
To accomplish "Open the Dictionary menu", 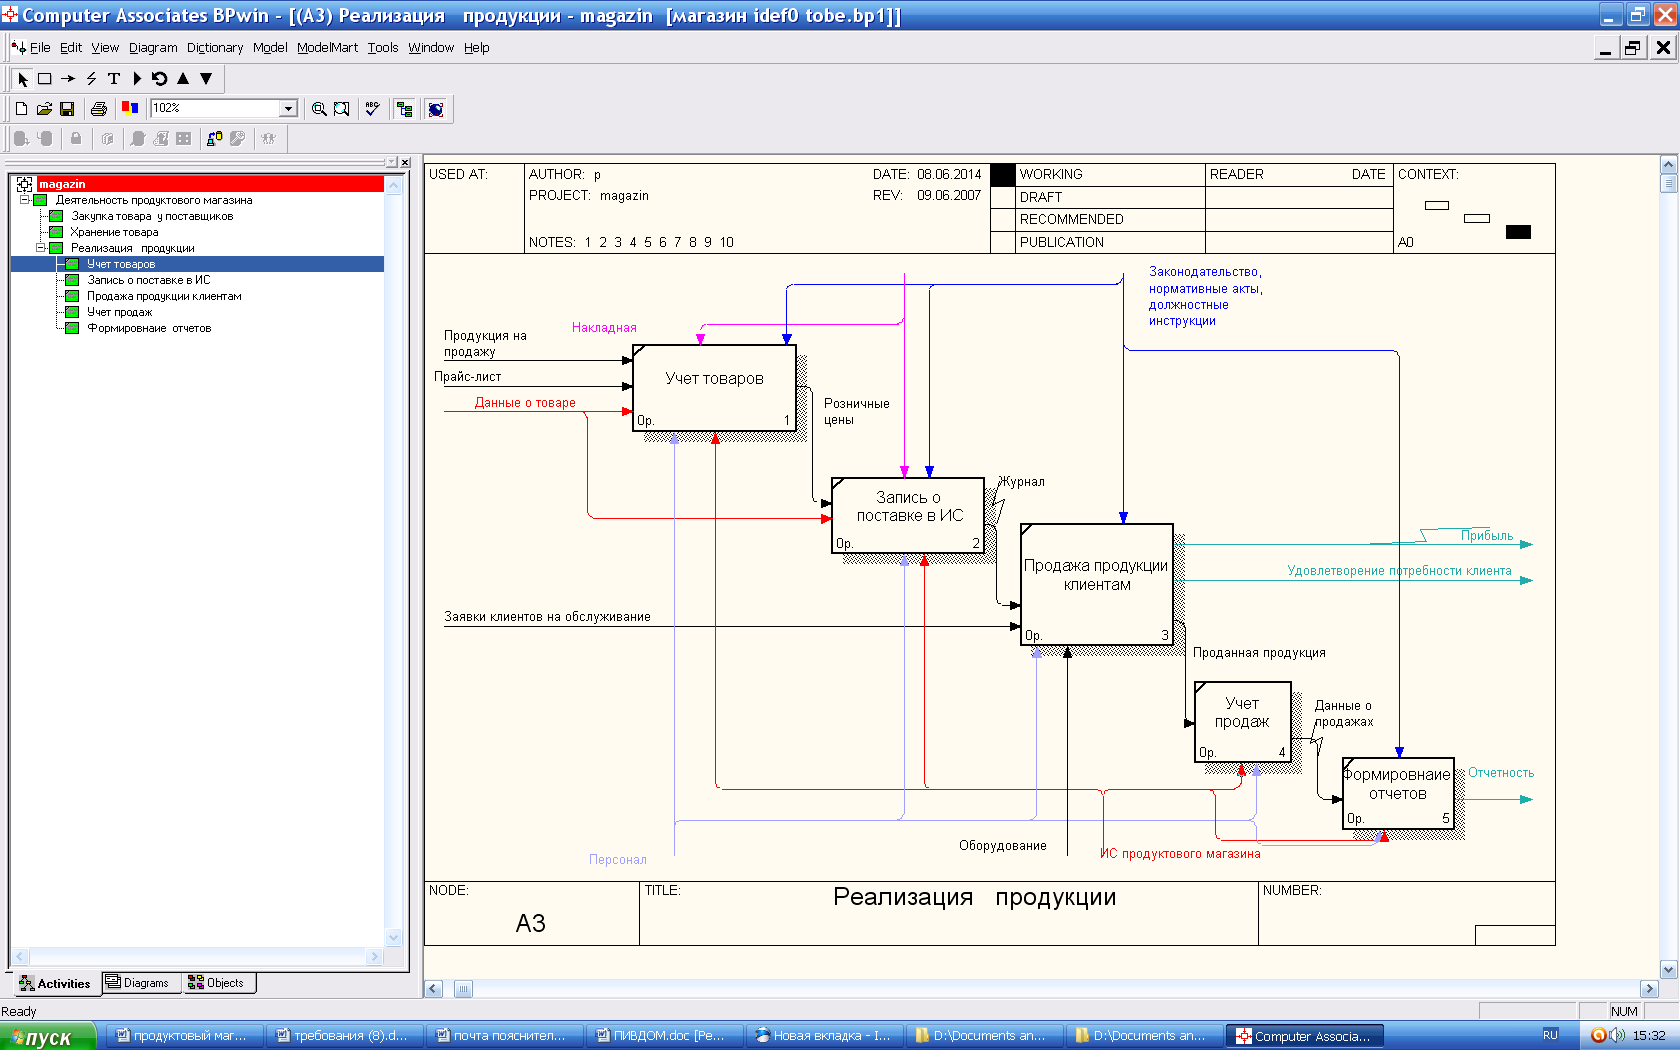I will [215, 47].
